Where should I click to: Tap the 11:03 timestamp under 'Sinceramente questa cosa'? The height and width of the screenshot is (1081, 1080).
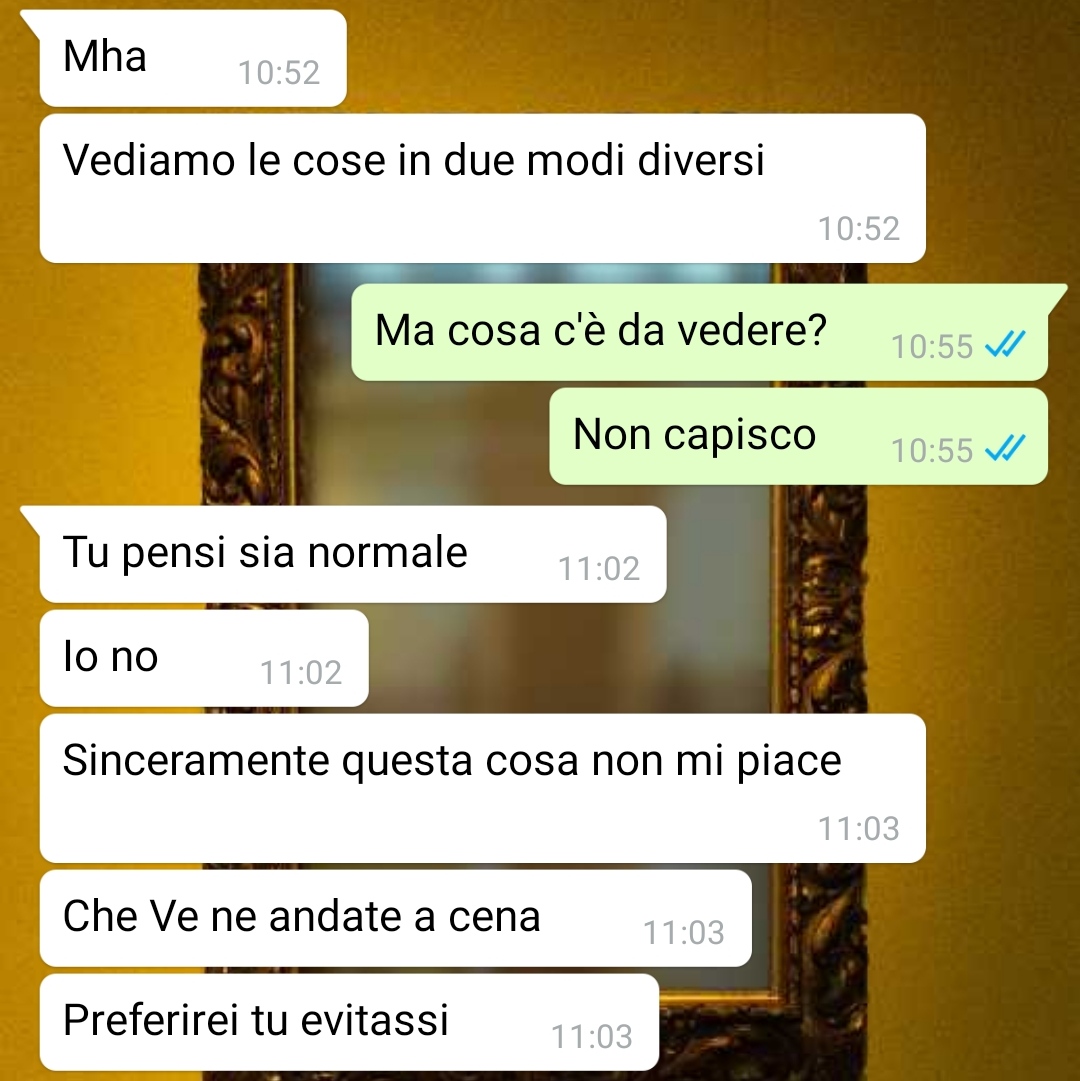click(859, 829)
